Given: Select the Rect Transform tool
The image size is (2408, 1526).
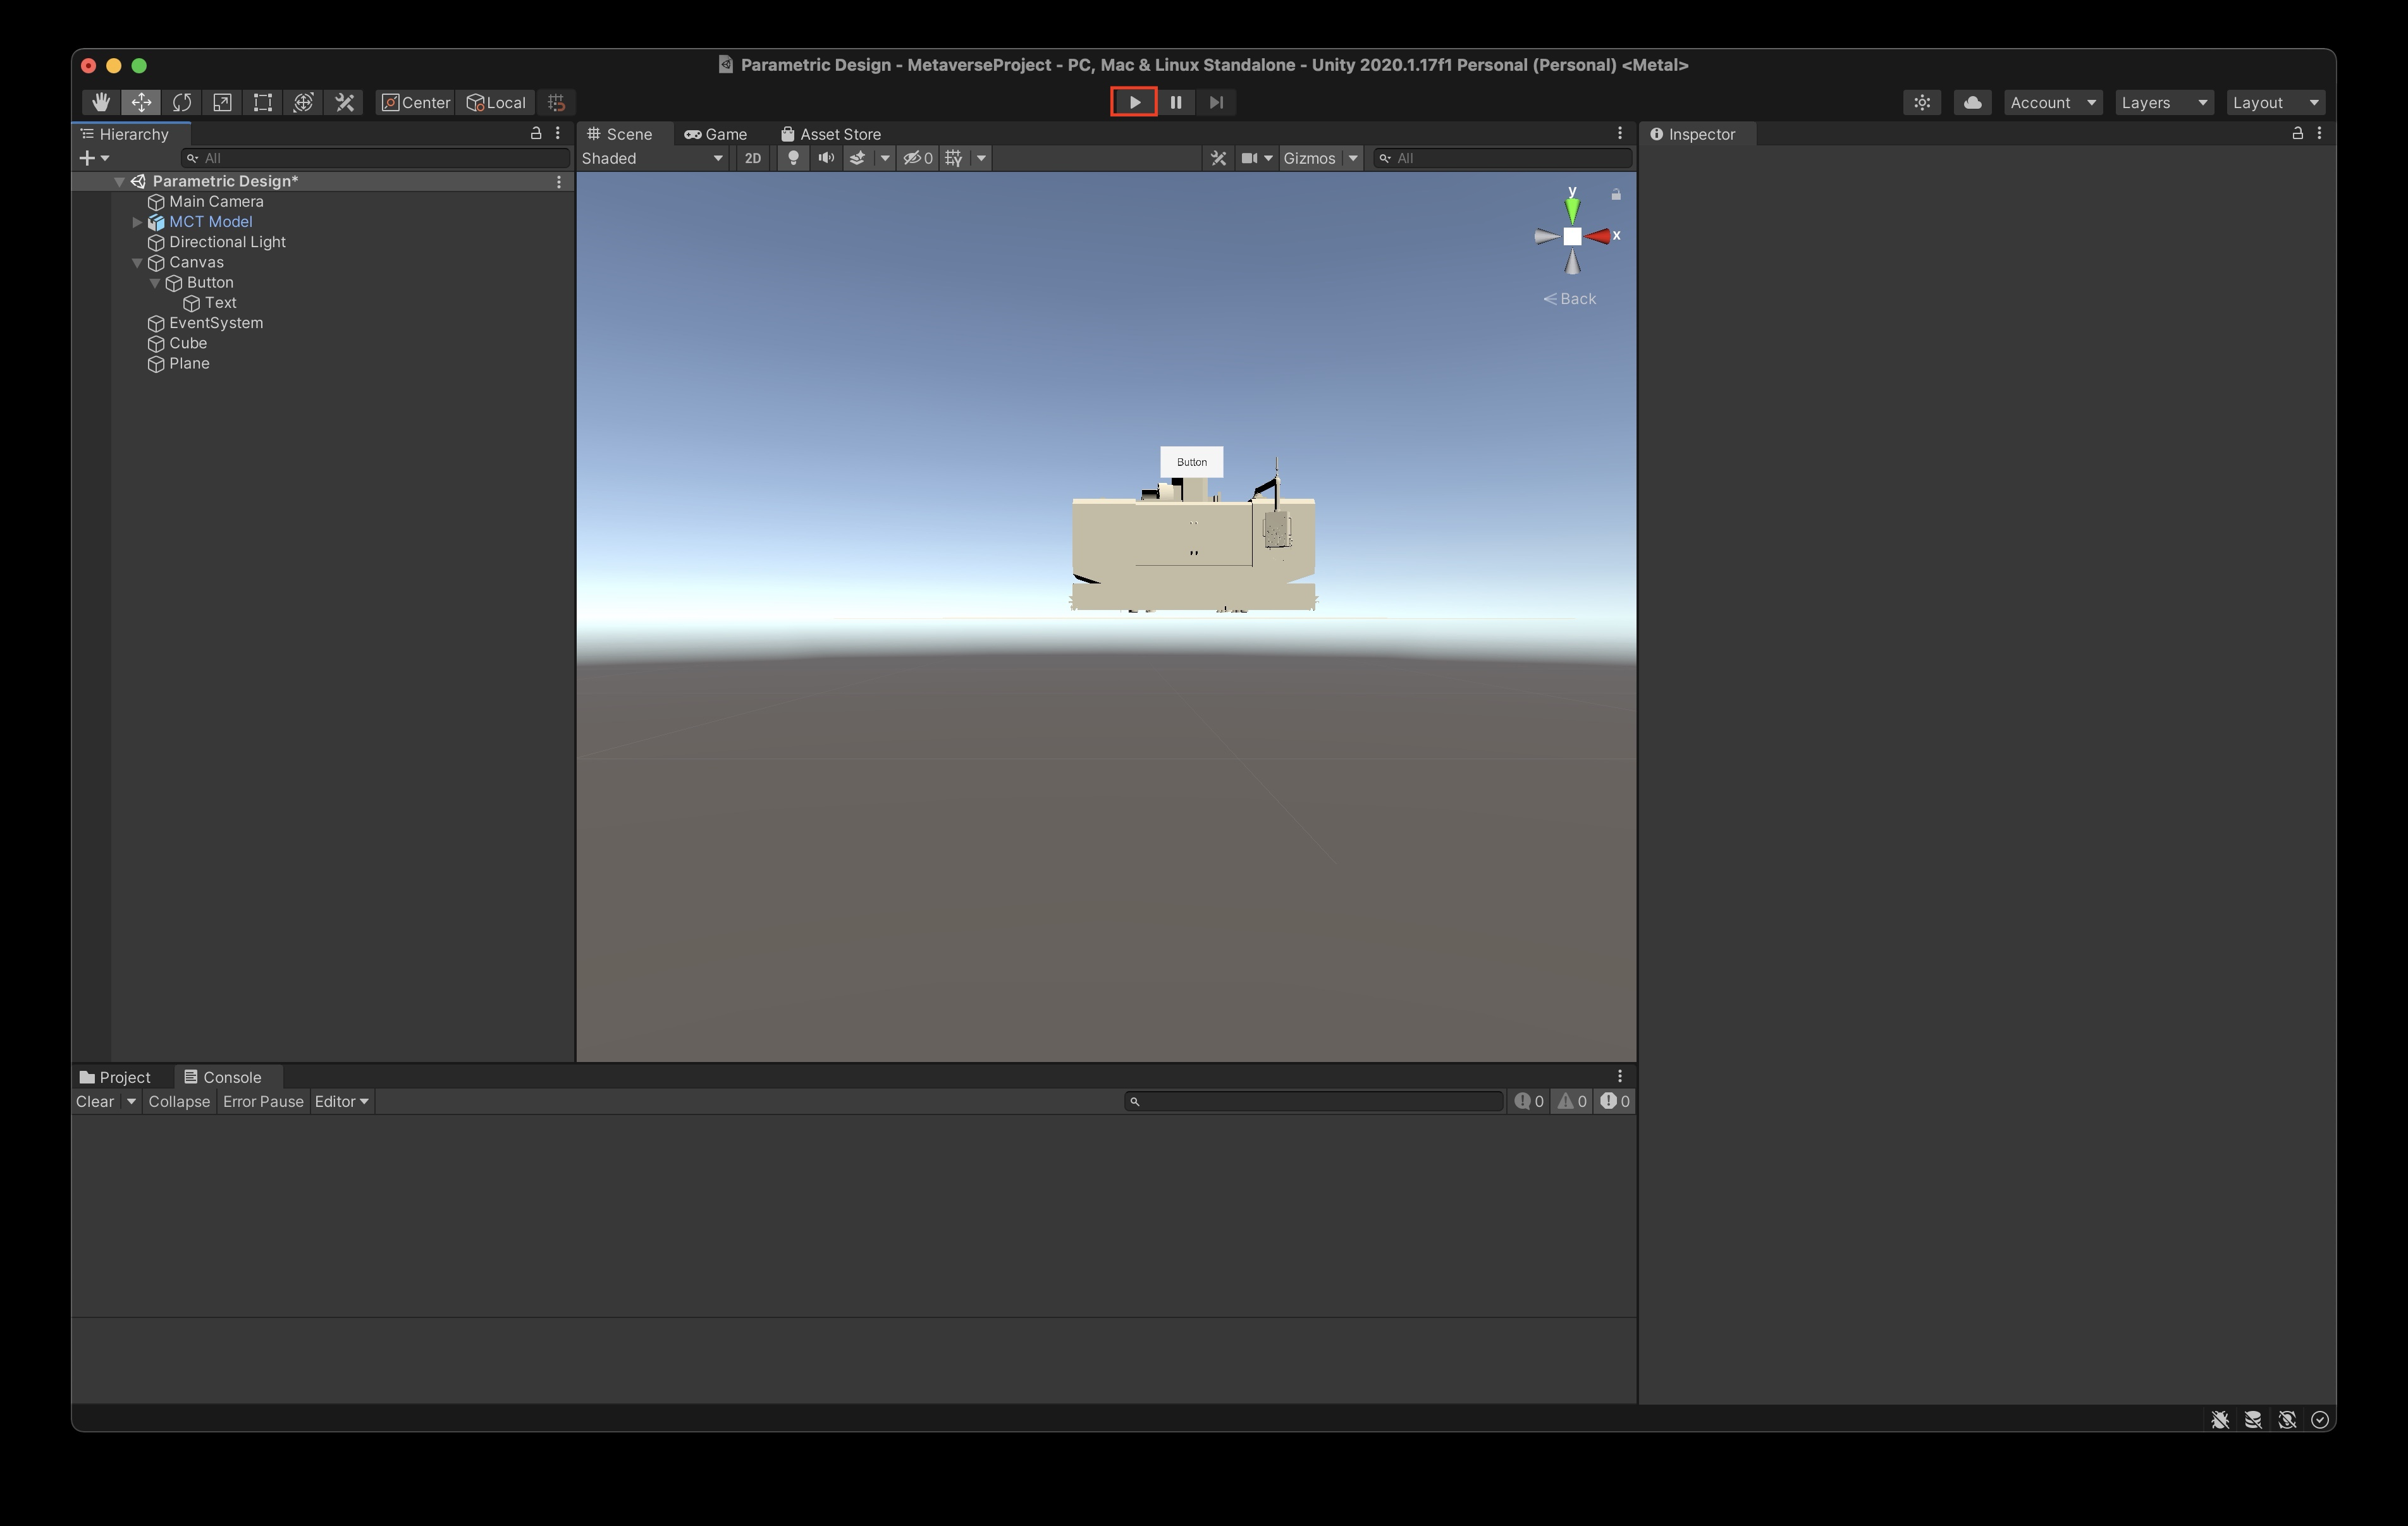Looking at the screenshot, I should pos(263,102).
